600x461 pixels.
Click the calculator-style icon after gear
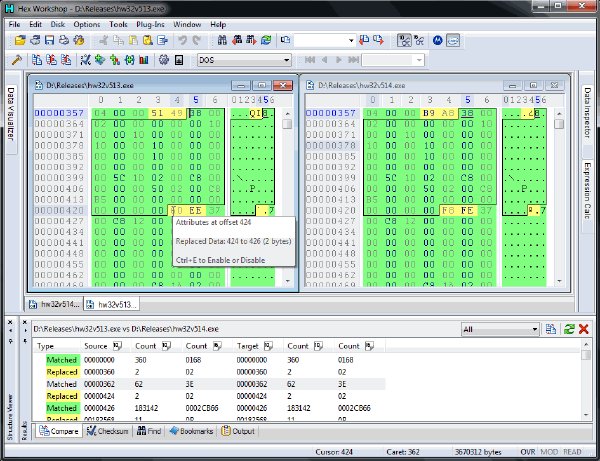tap(179, 60)
